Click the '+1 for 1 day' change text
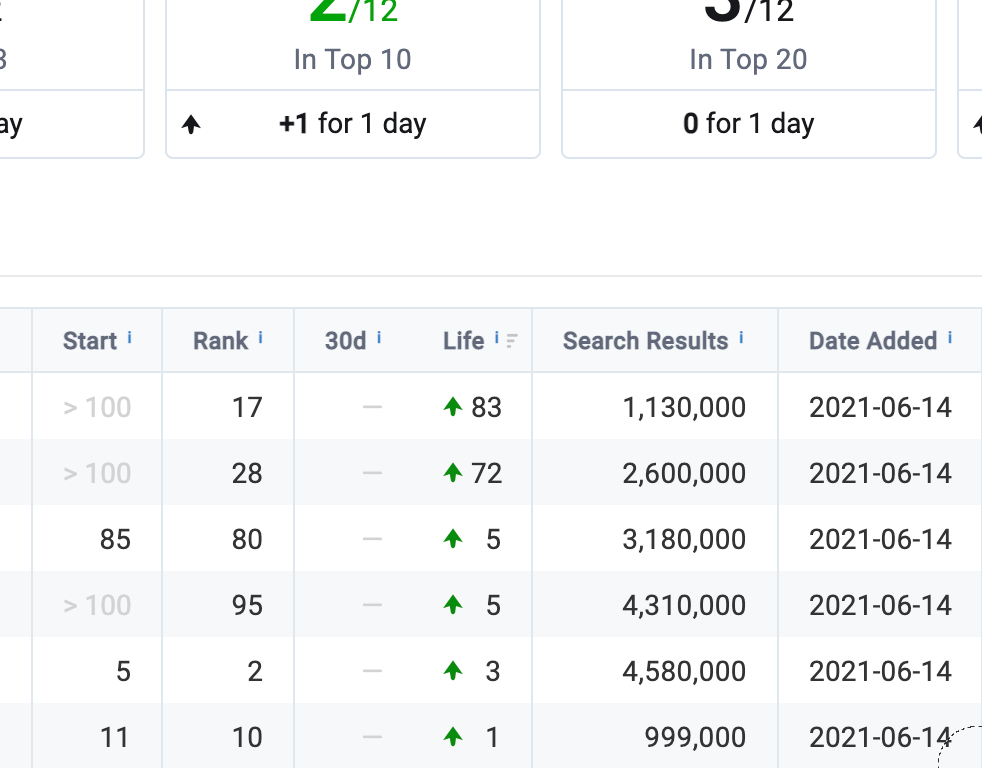The image size is (982, 768). 353,123
